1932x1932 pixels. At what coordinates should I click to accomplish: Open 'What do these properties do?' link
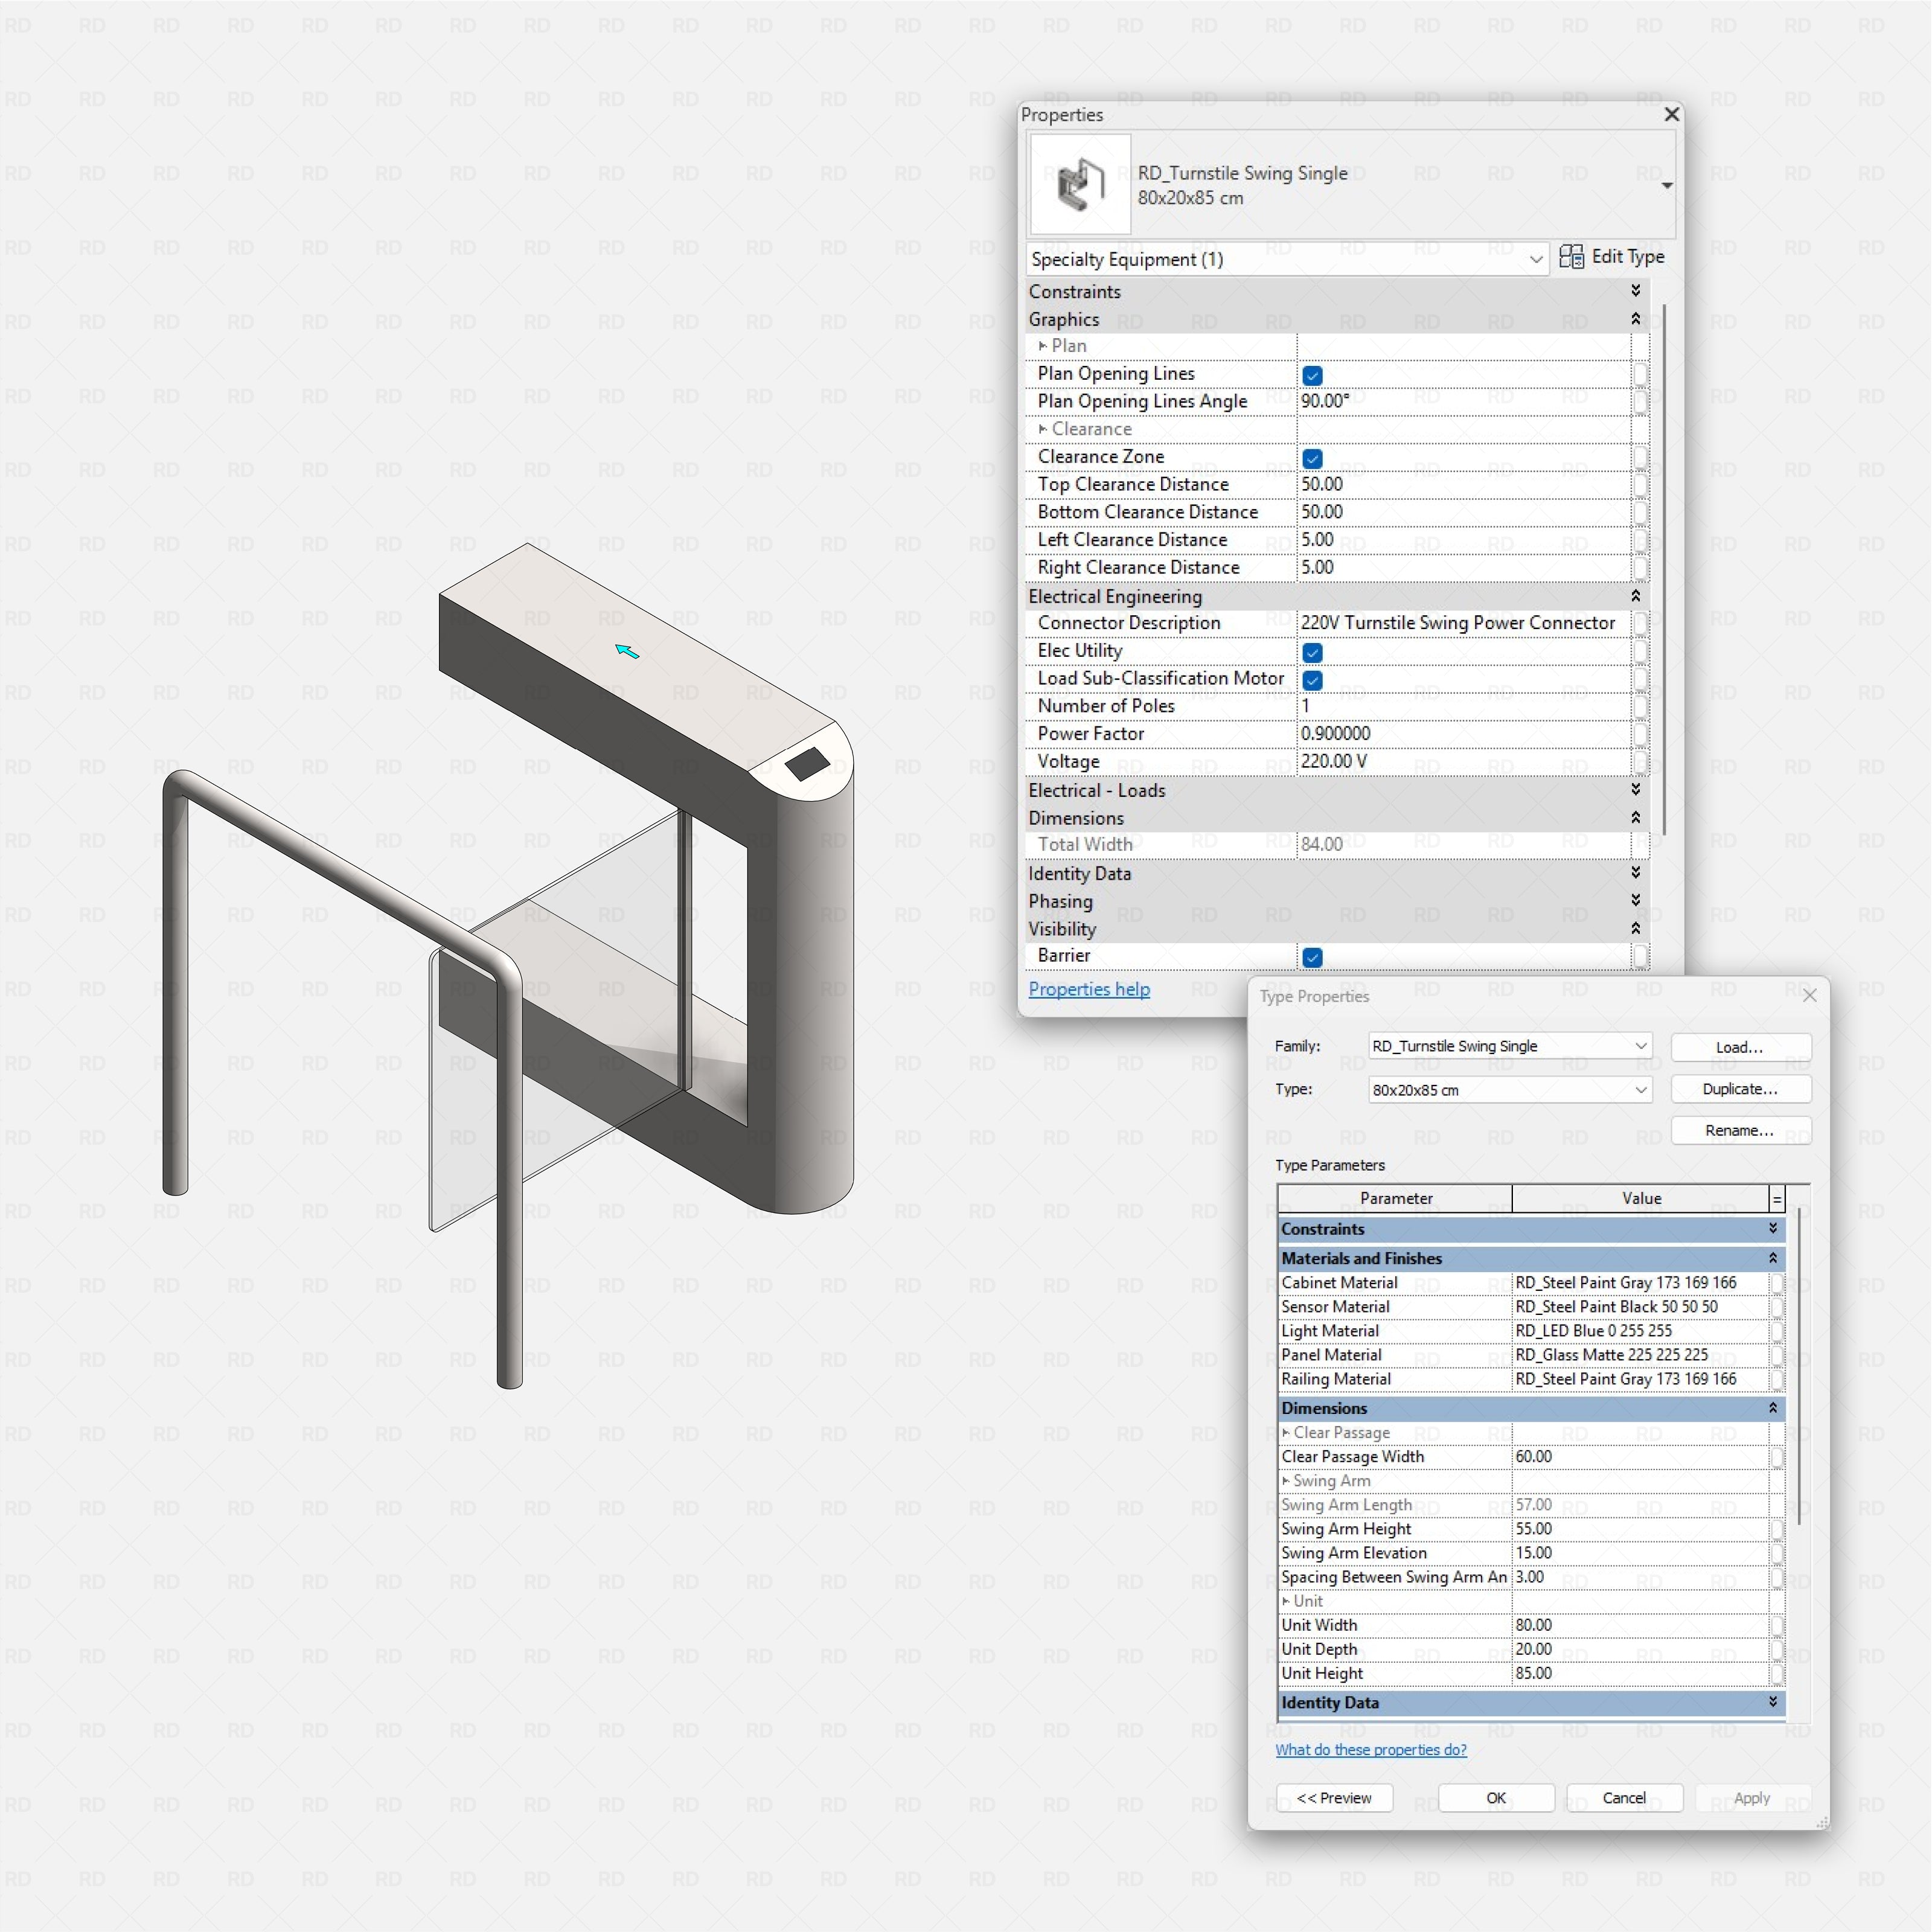(x=1371, y=1750)
